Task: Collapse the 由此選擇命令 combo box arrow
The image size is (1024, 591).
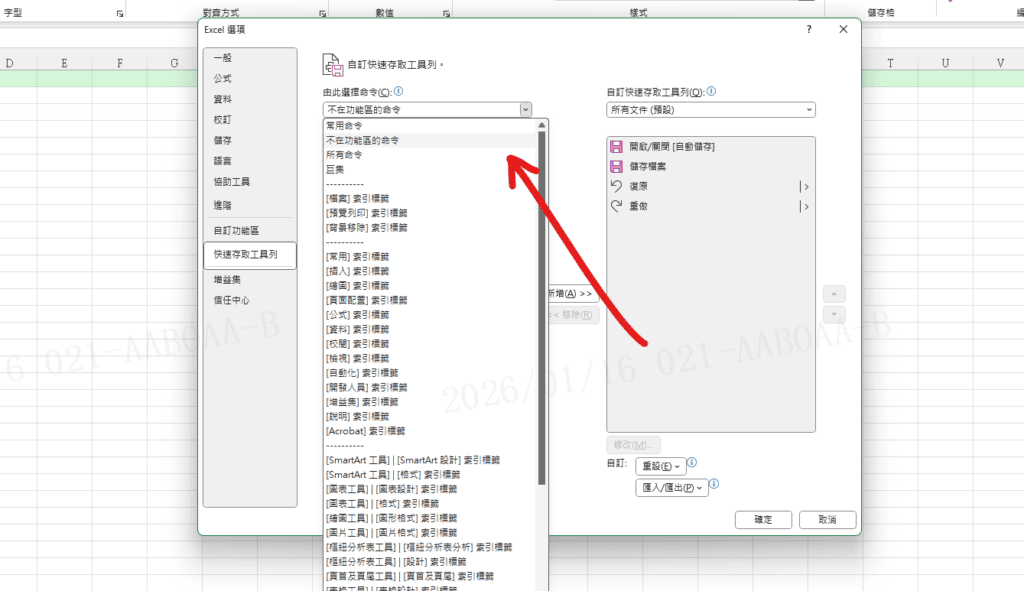Action: click(x=525, y=110)
